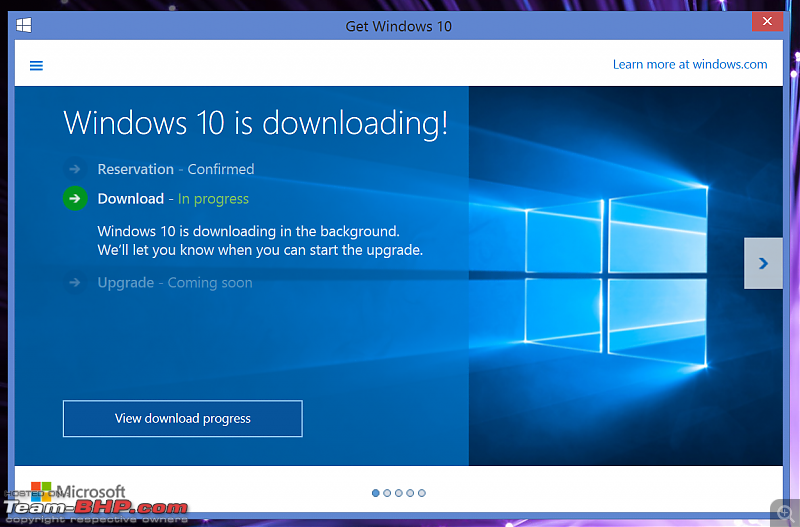Select the third page indicator dot

click(398, 493)
